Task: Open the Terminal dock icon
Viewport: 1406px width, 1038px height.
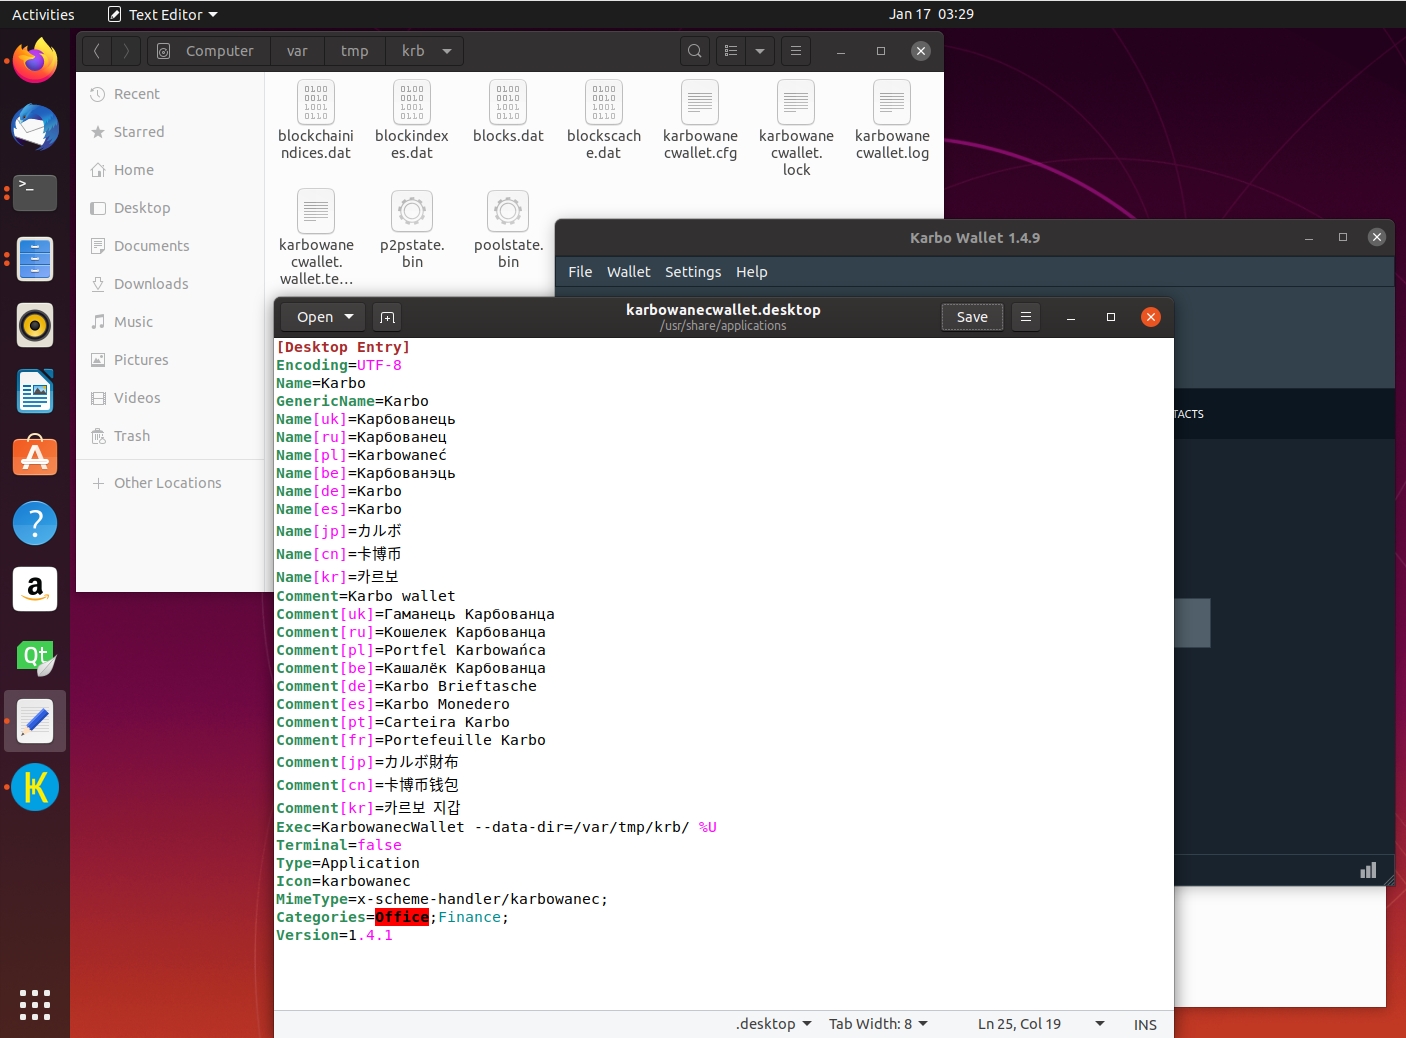Action: (35, 193)
